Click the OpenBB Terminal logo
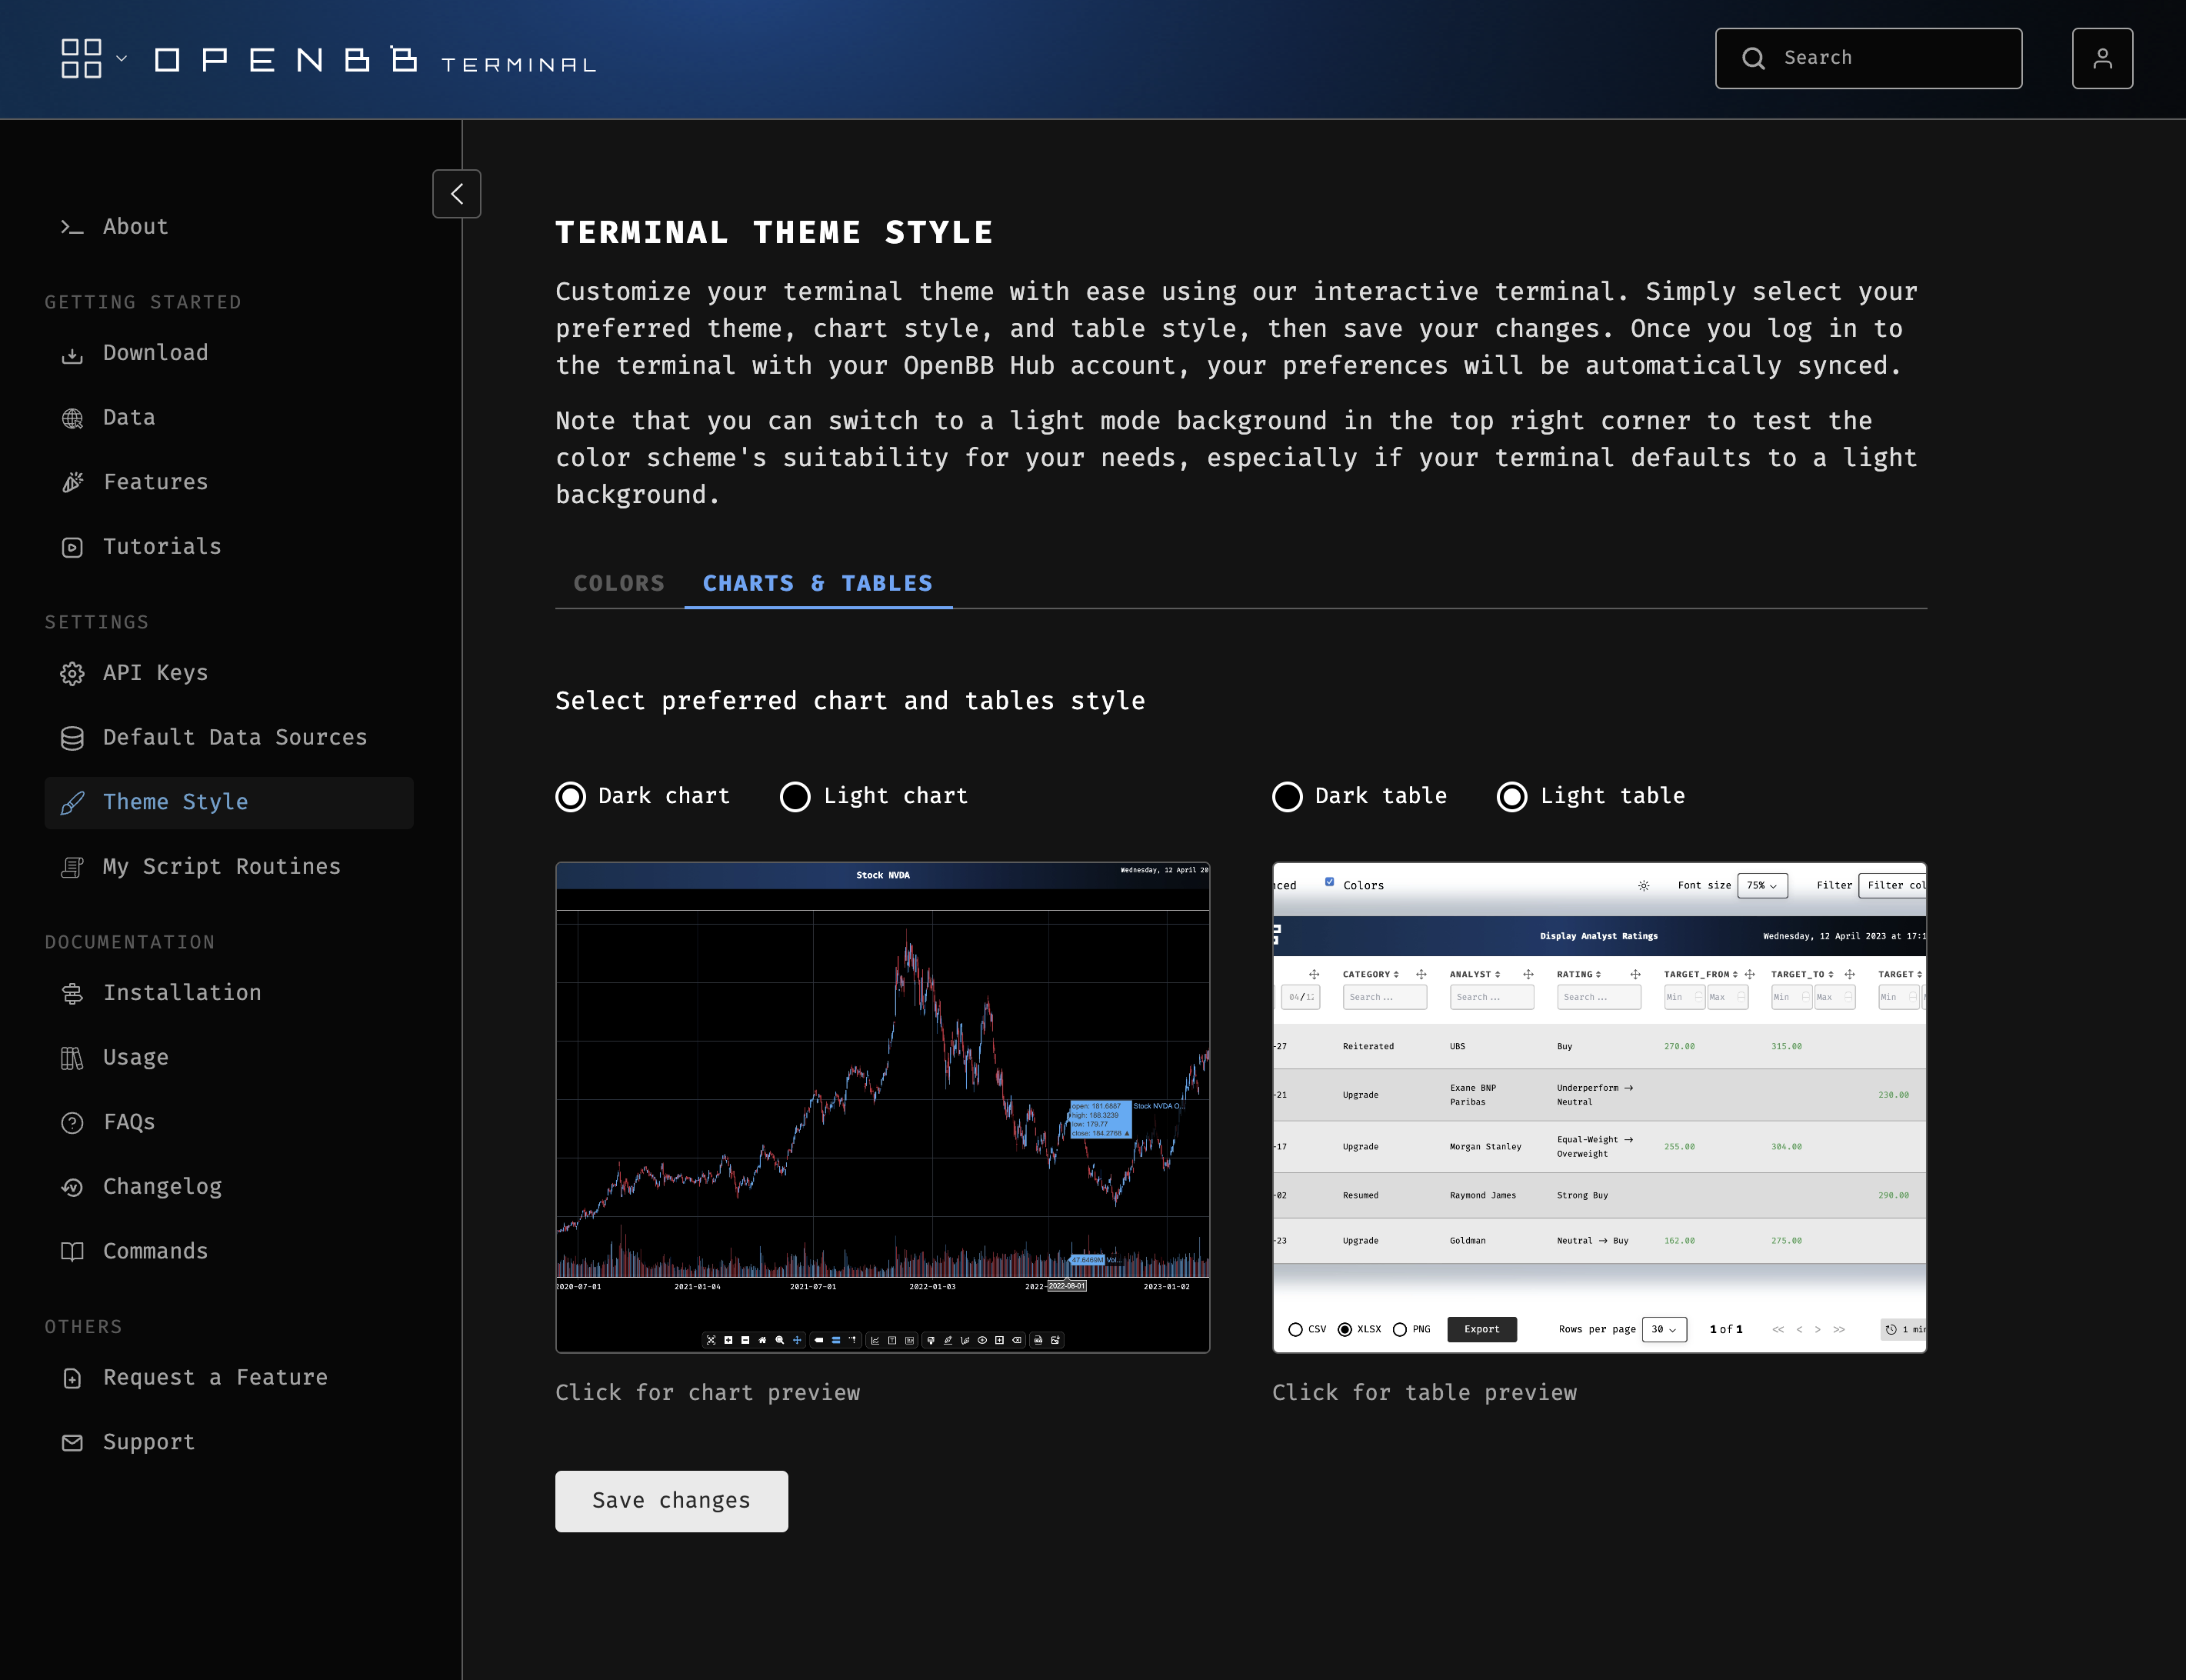The width and height of the screenshot is (2186, 1680). click(x=376, y=60)
